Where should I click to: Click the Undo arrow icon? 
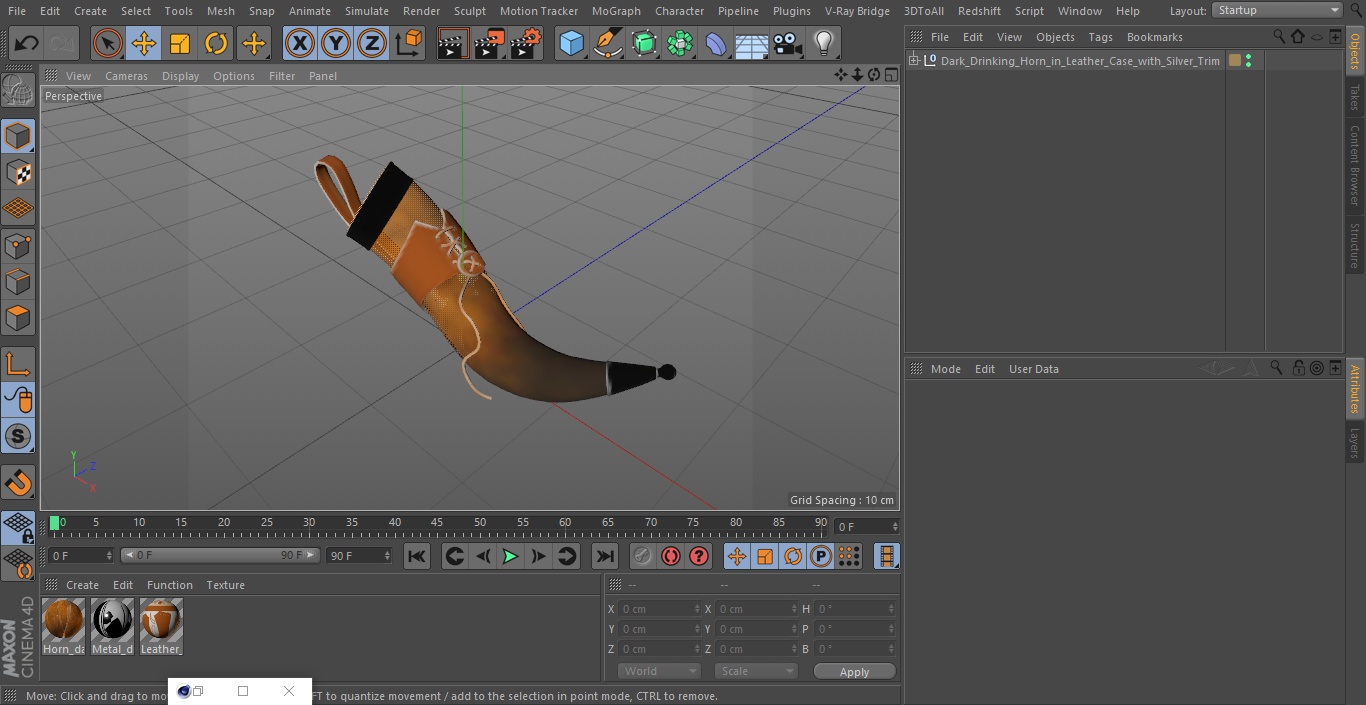tap(26, 43)
